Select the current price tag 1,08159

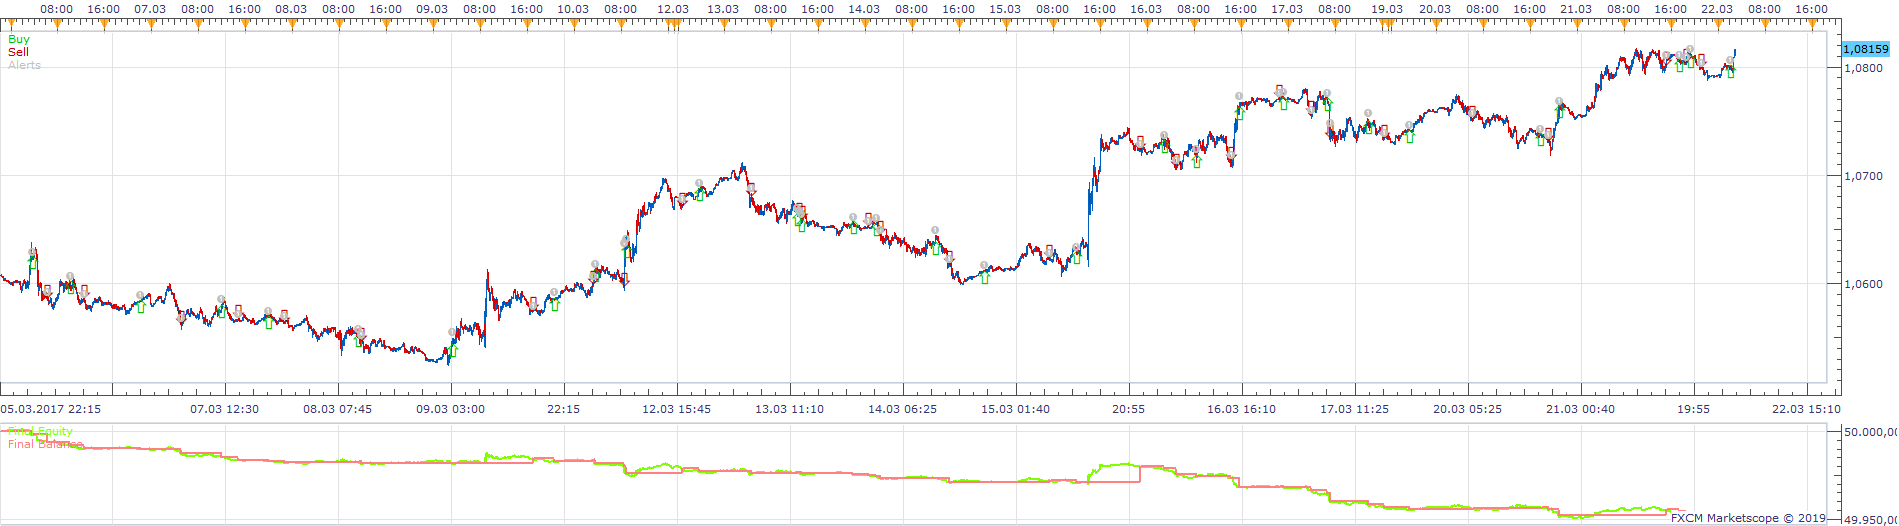(x=1865, y=49)
